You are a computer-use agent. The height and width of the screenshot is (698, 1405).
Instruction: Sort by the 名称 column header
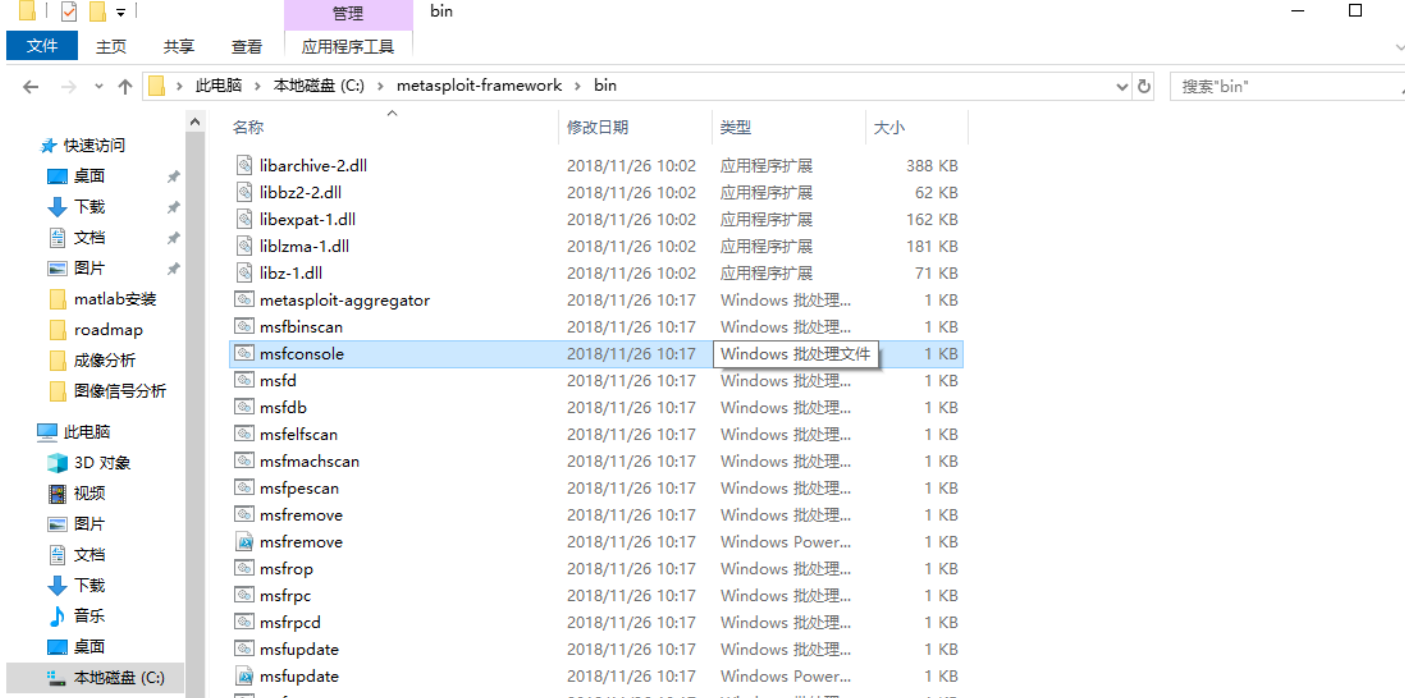(x=249, y=127)
